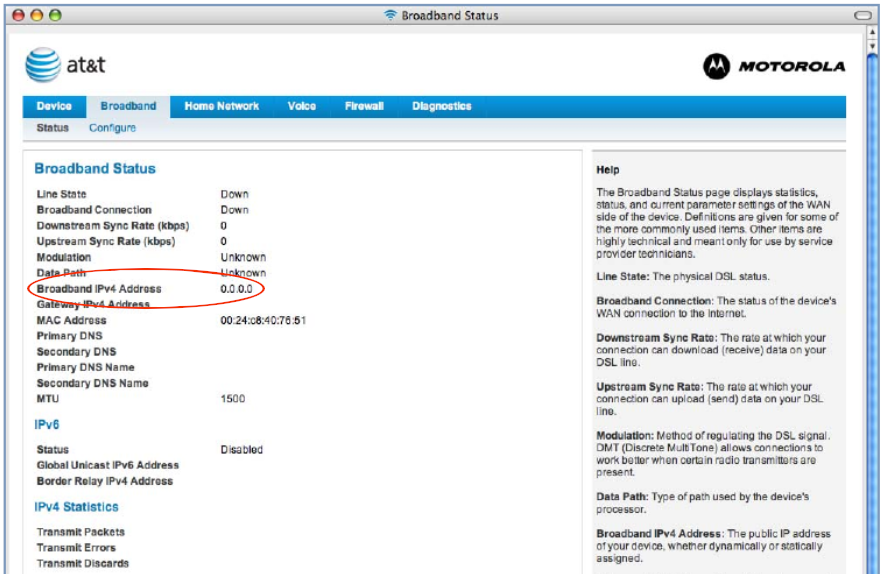Click the MAC Address value
This screenshot has height=574, width=884.
263,321
